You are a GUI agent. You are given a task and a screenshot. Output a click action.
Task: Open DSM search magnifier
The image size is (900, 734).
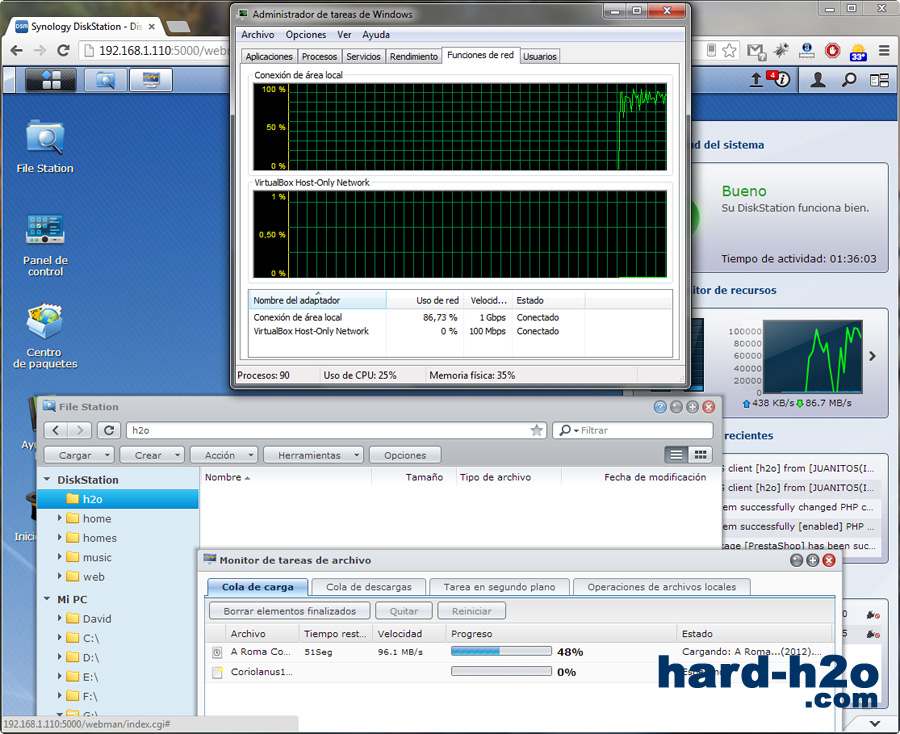point(848,80)
